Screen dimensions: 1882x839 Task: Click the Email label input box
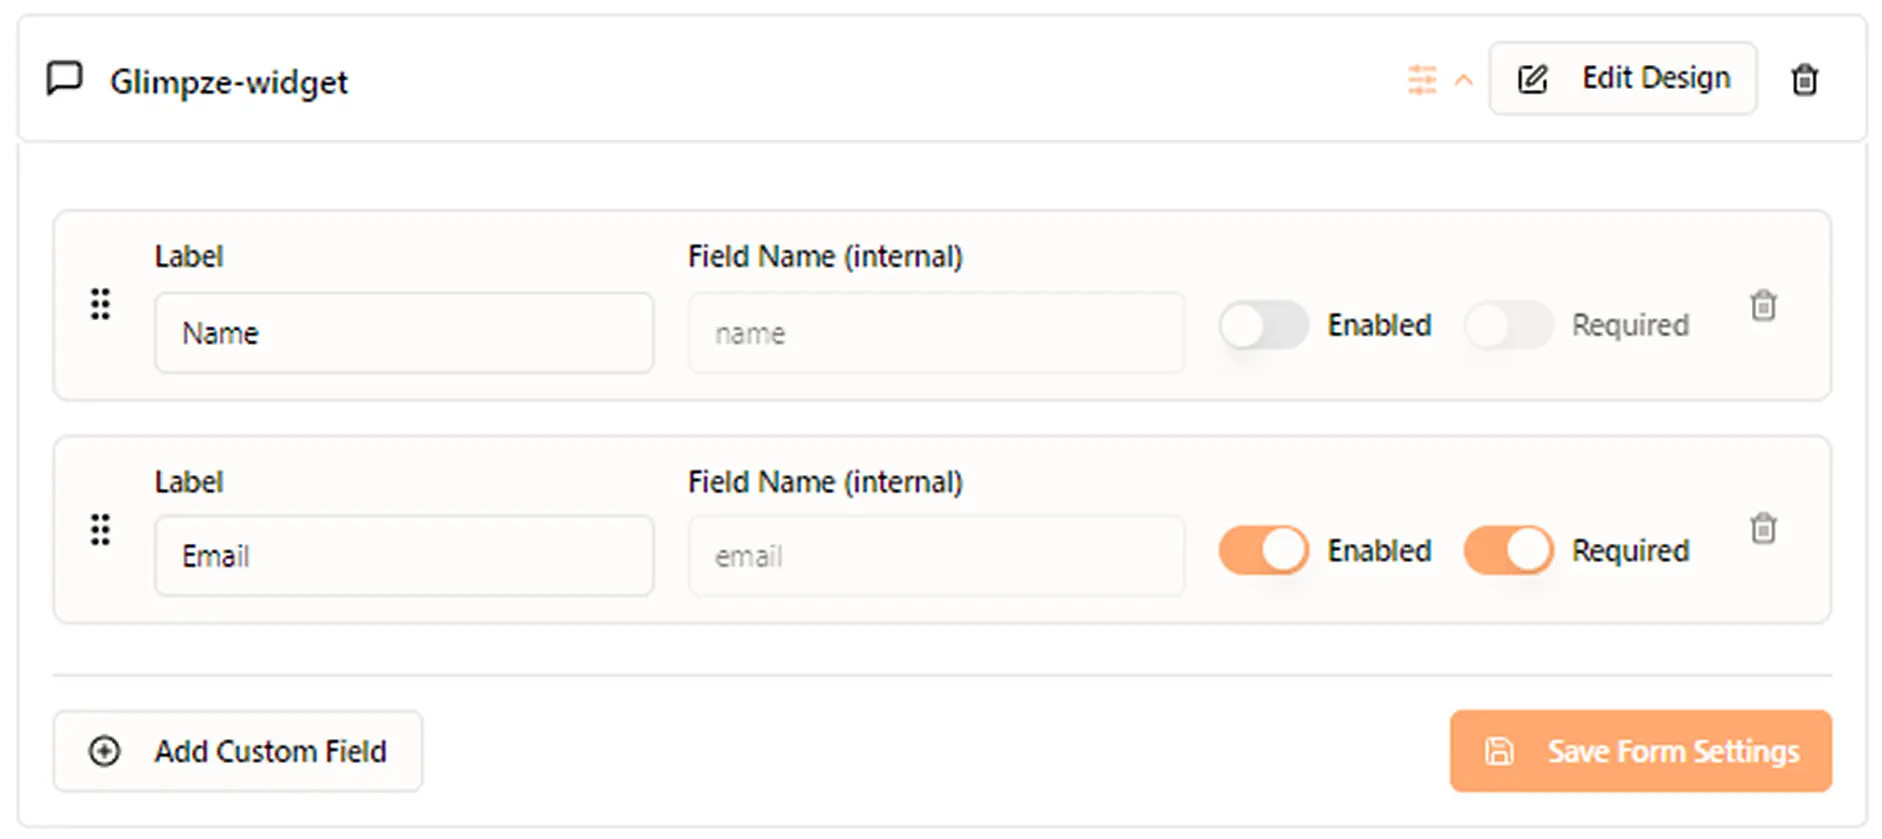point(404,556)
